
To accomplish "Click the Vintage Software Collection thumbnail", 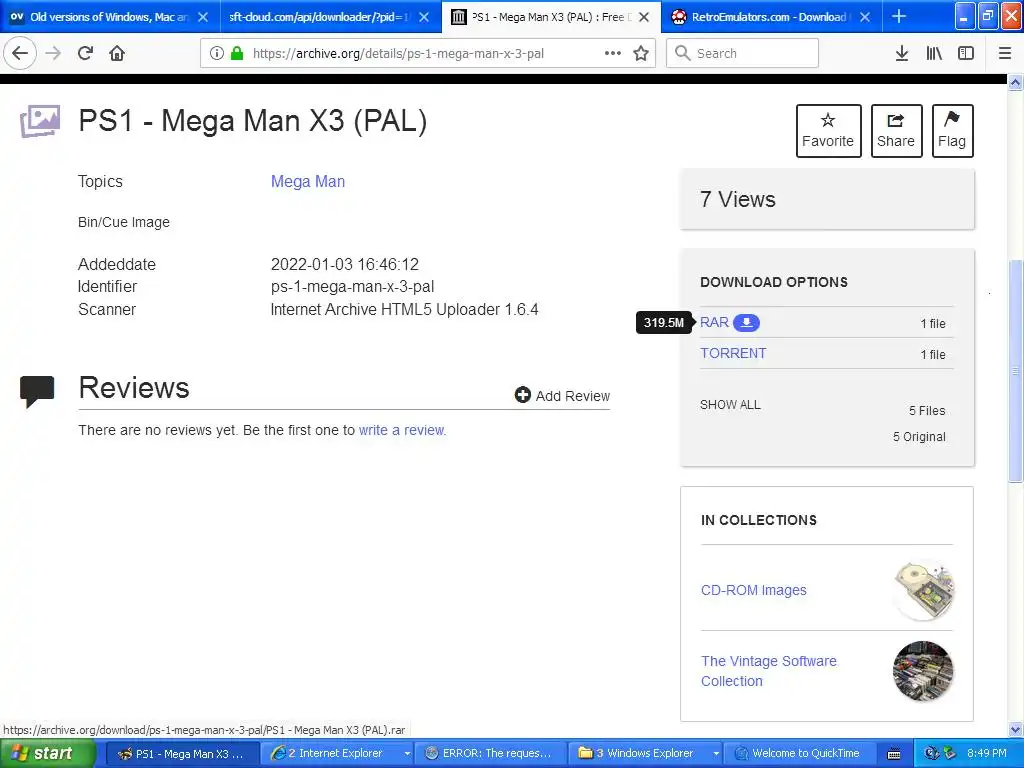I will pos(923,671).
